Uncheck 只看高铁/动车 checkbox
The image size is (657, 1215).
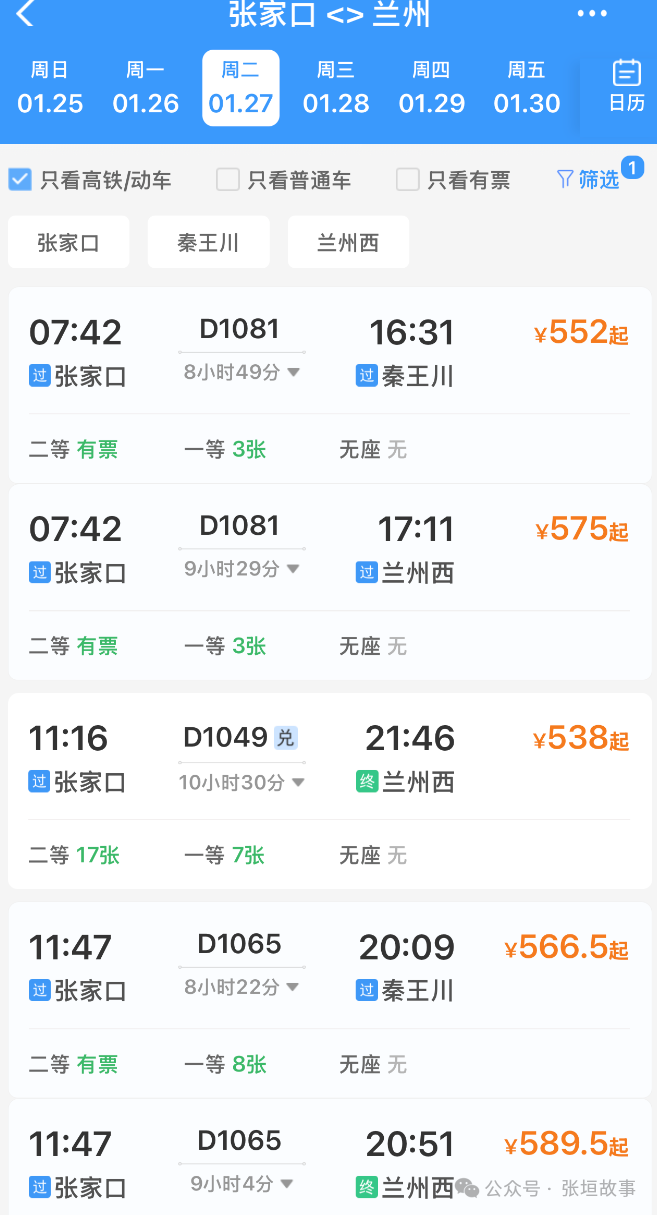point(20,179)
